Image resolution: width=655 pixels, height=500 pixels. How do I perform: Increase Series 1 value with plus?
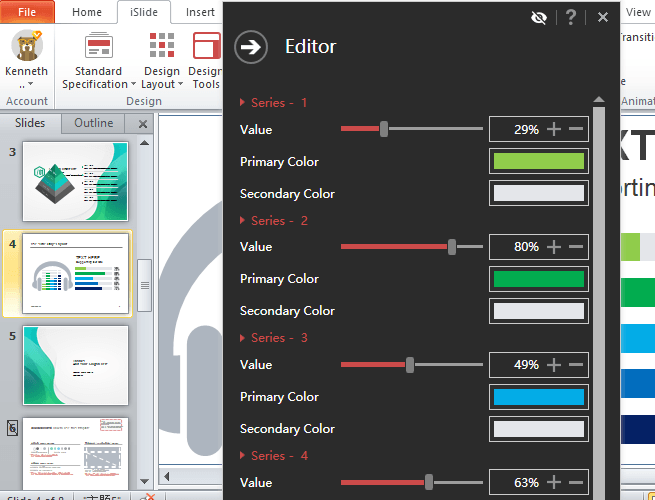554,129
